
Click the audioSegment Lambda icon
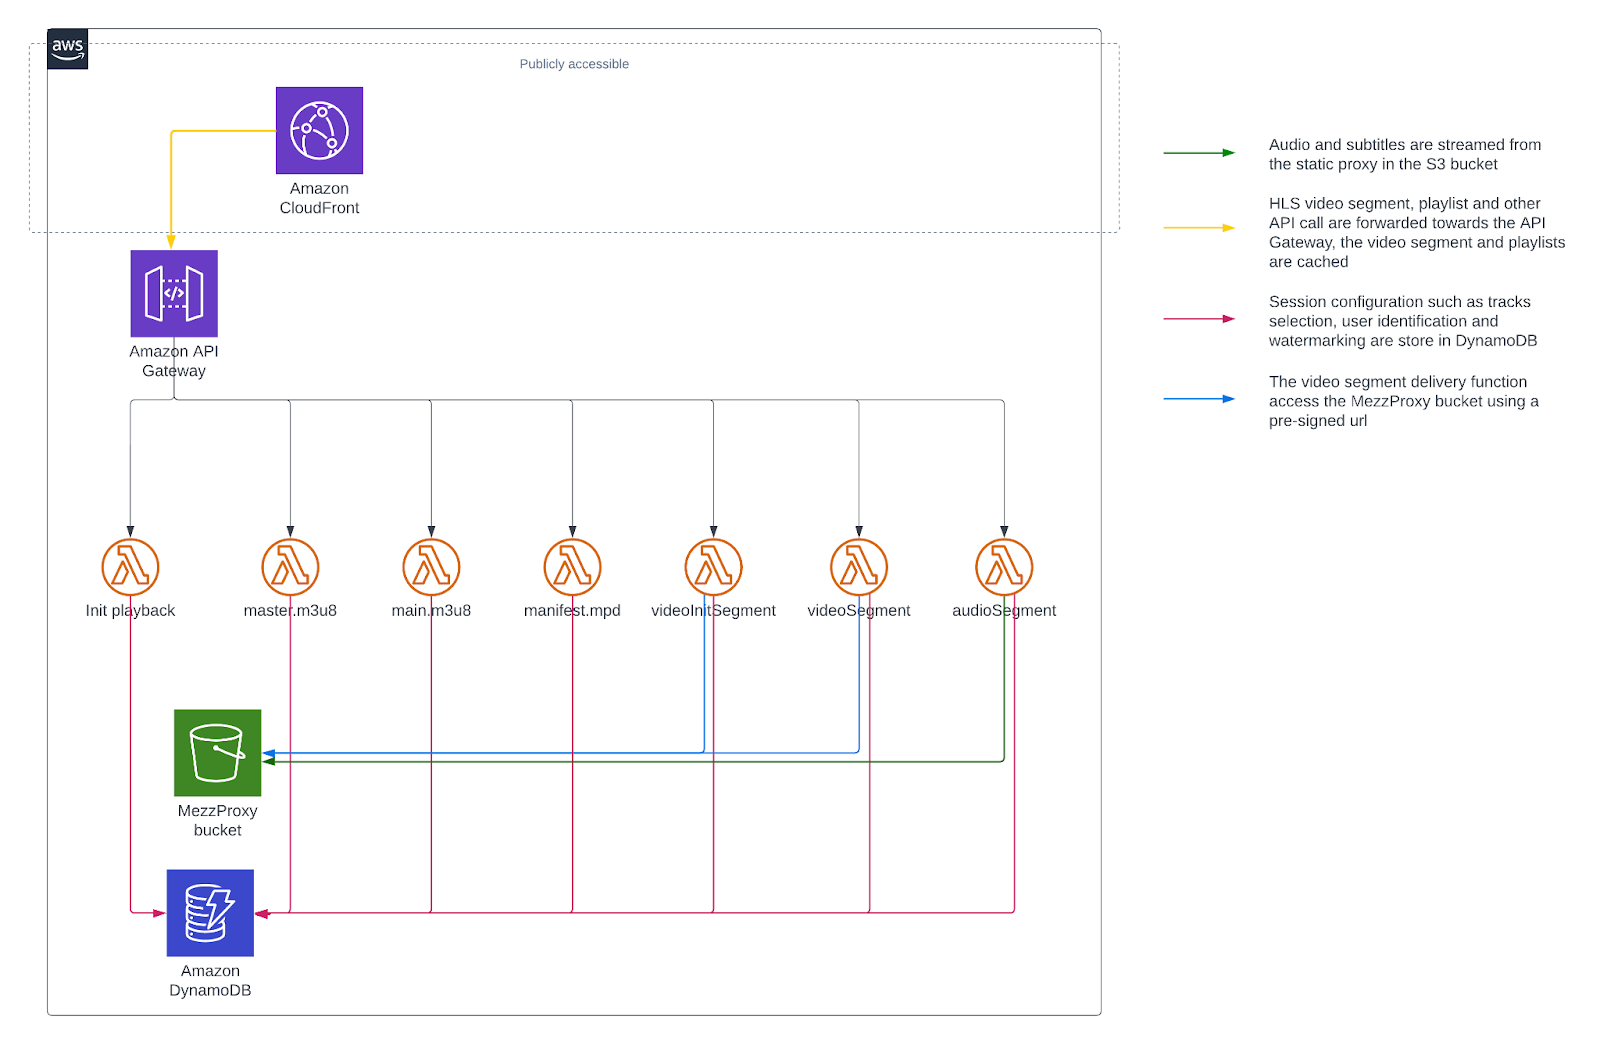(1004, 567)
